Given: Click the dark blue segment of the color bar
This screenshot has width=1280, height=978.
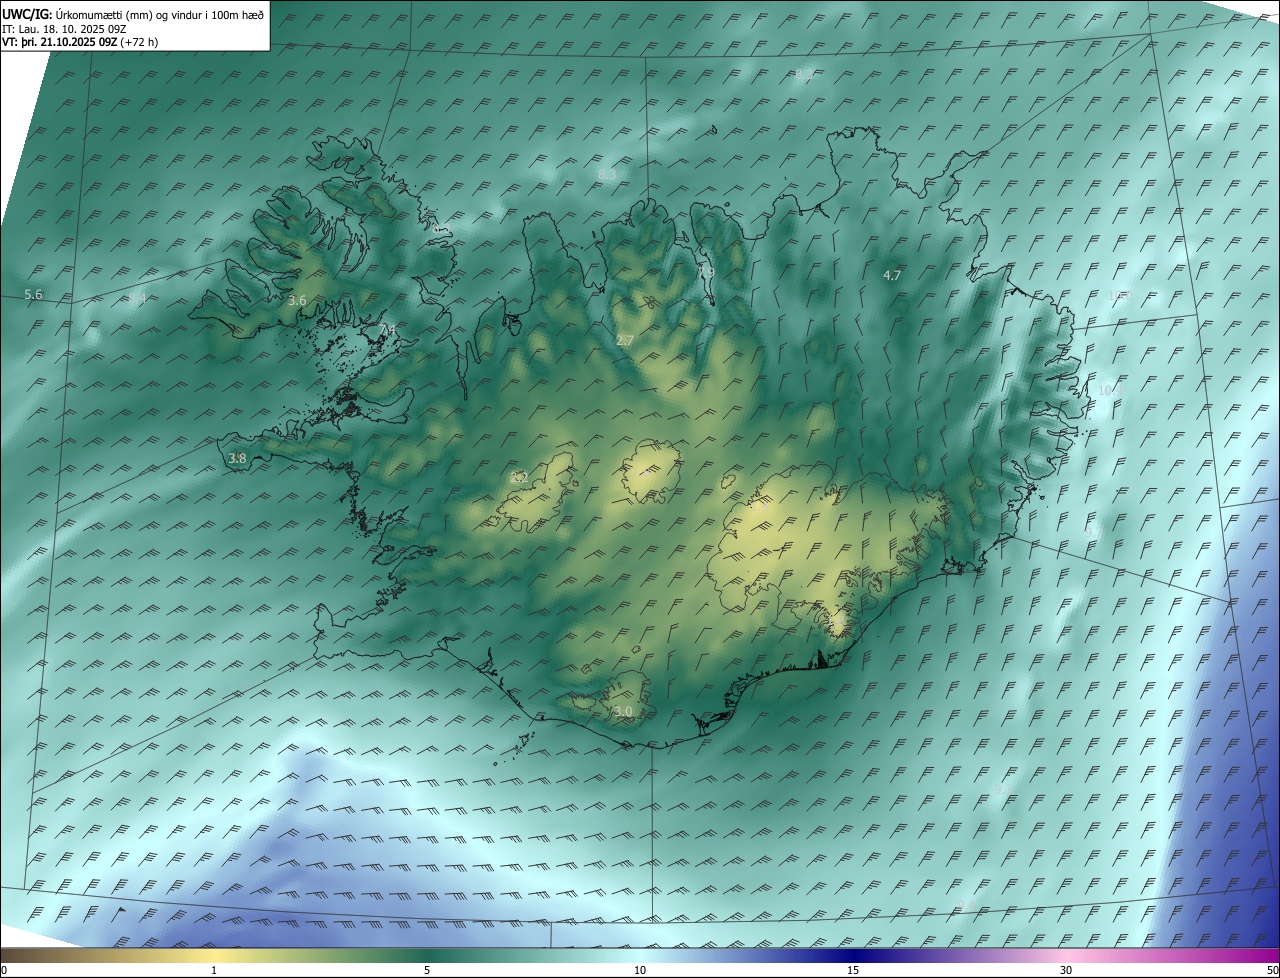Looking at the screenshot, I should pyautogui.click(x=853, y=955).
